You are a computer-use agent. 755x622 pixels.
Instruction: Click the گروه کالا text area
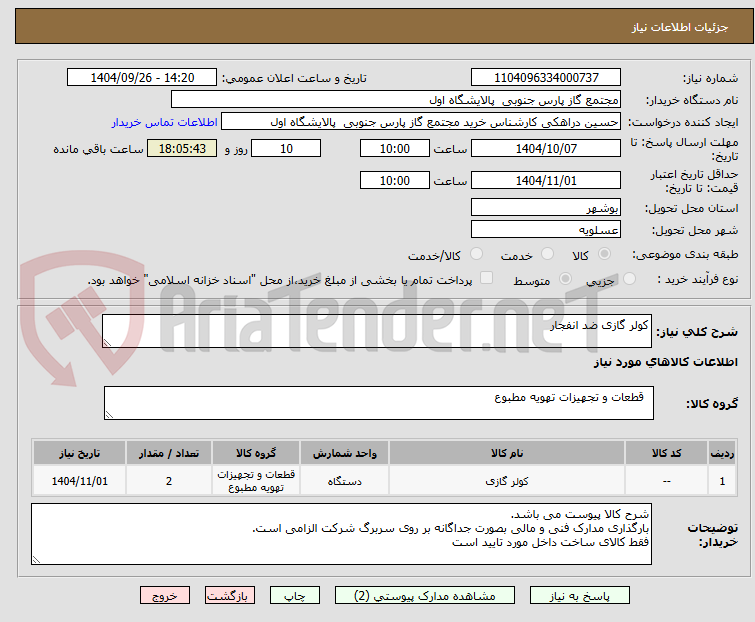[x=378, y=403]
